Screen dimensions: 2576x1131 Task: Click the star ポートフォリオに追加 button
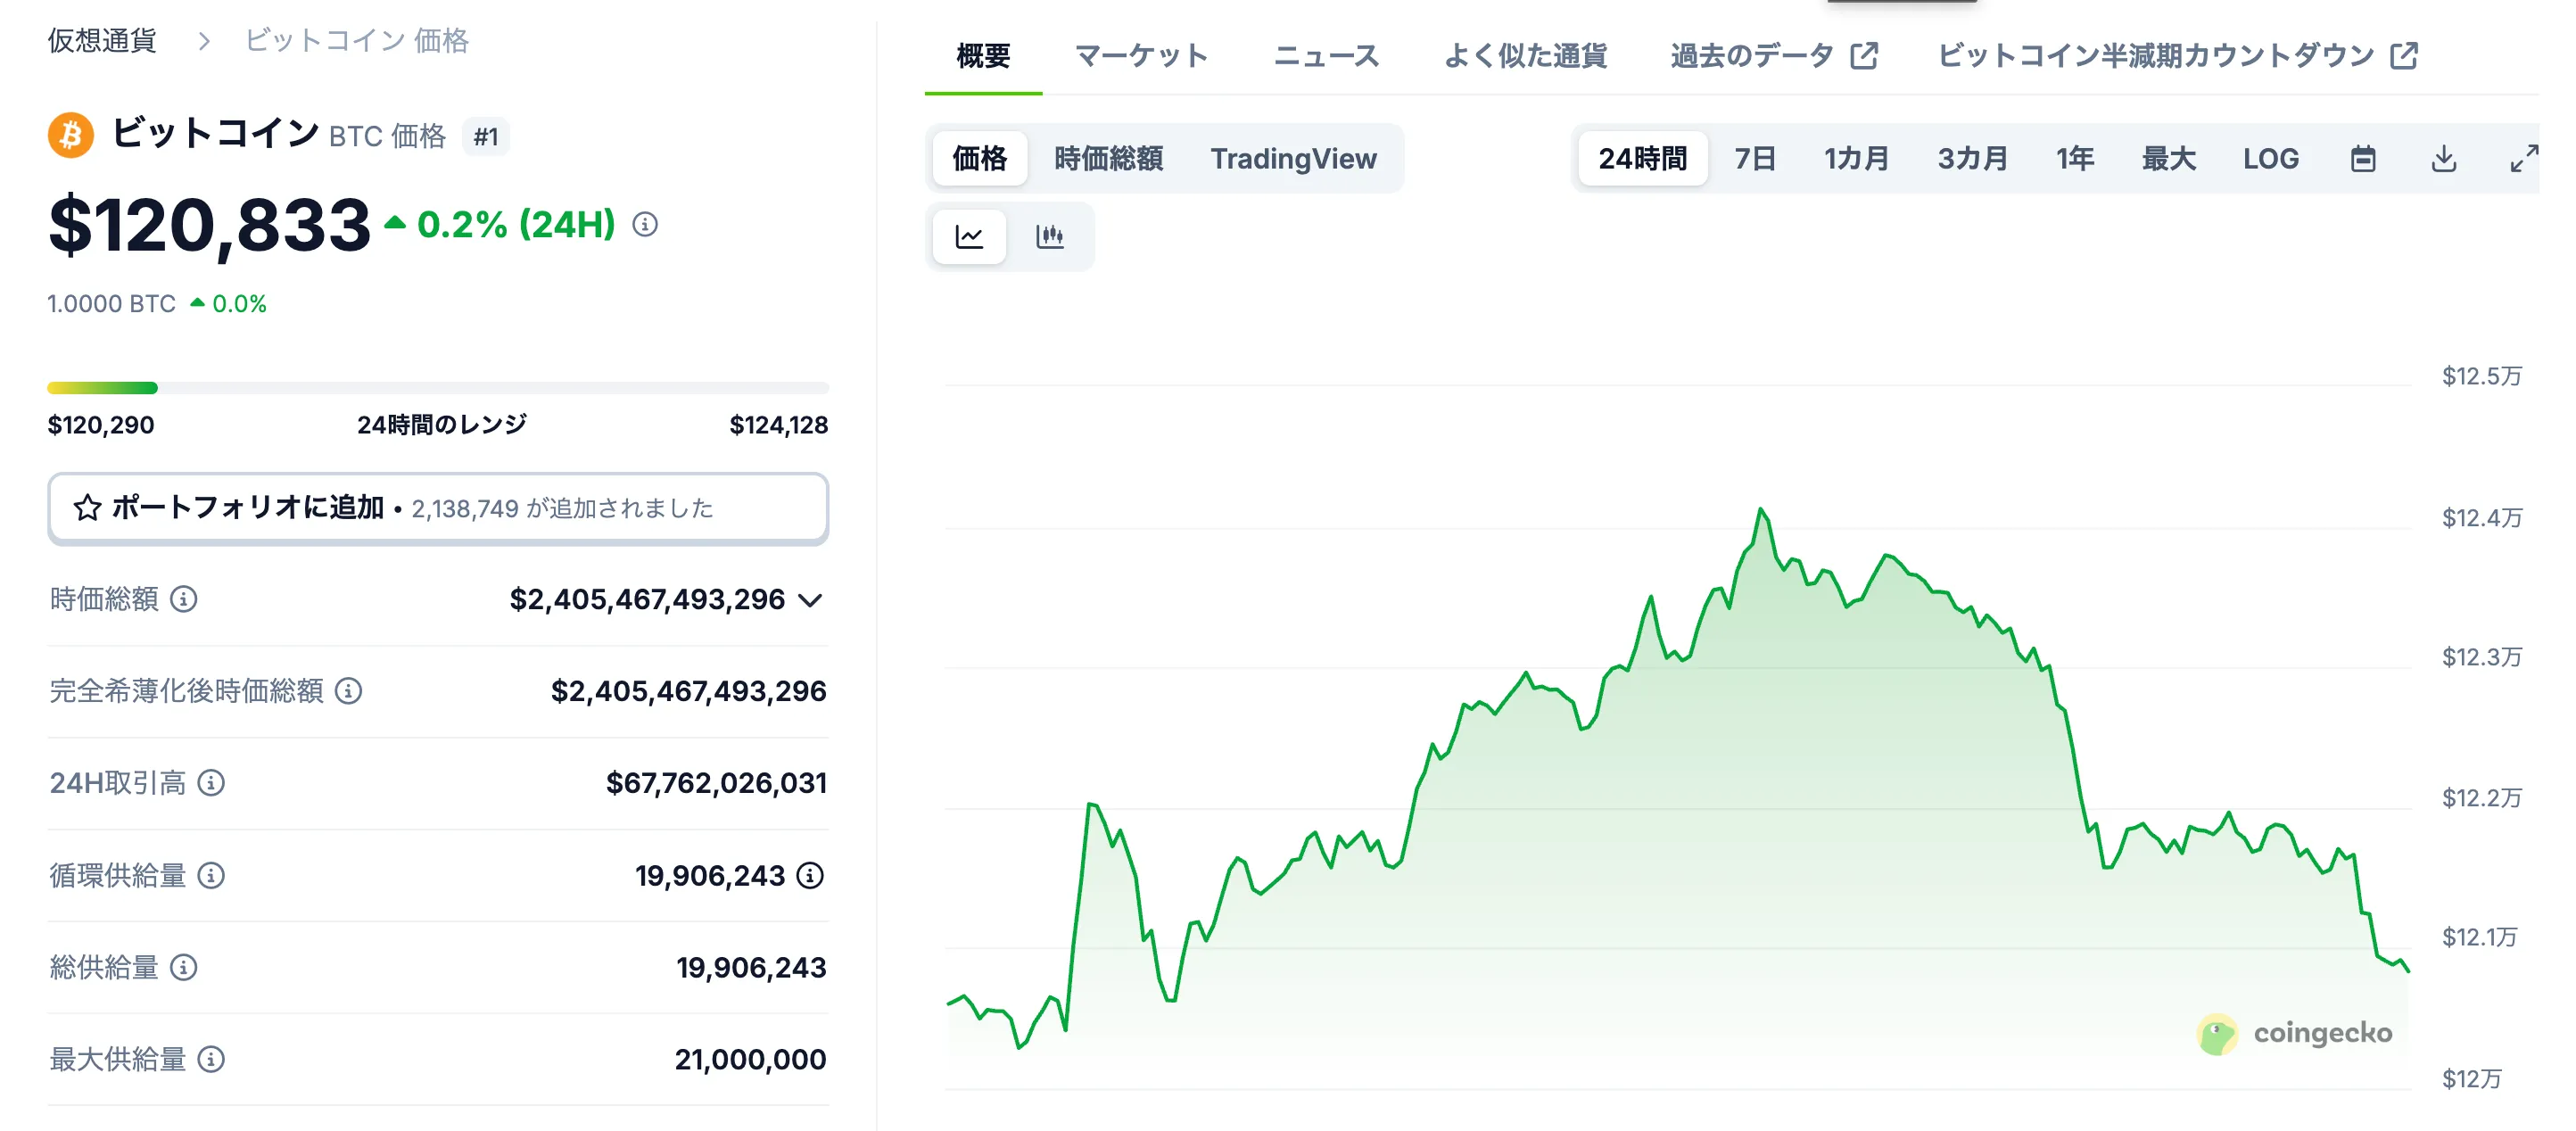point(438,508)
